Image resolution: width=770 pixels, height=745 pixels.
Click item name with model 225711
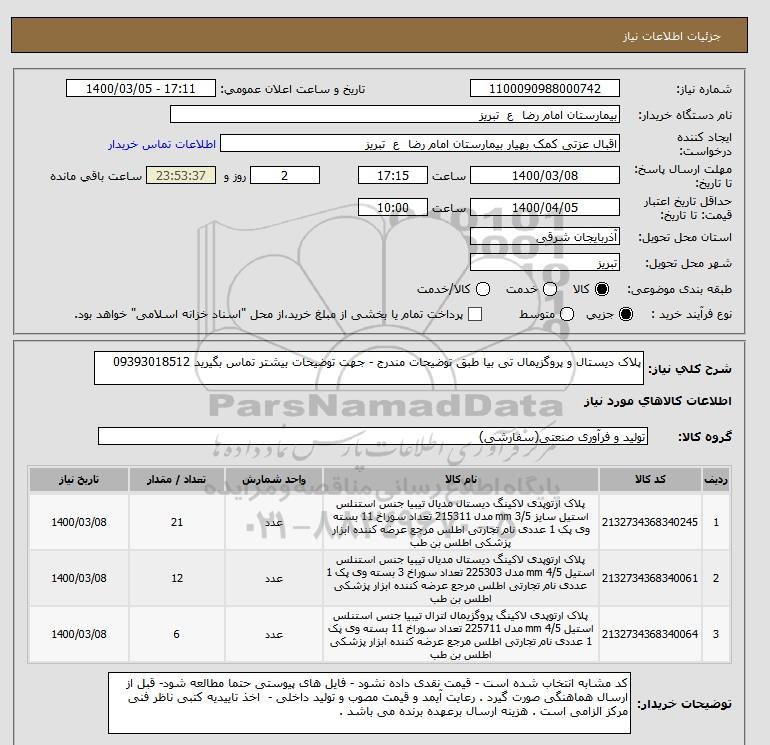point(461,635)
